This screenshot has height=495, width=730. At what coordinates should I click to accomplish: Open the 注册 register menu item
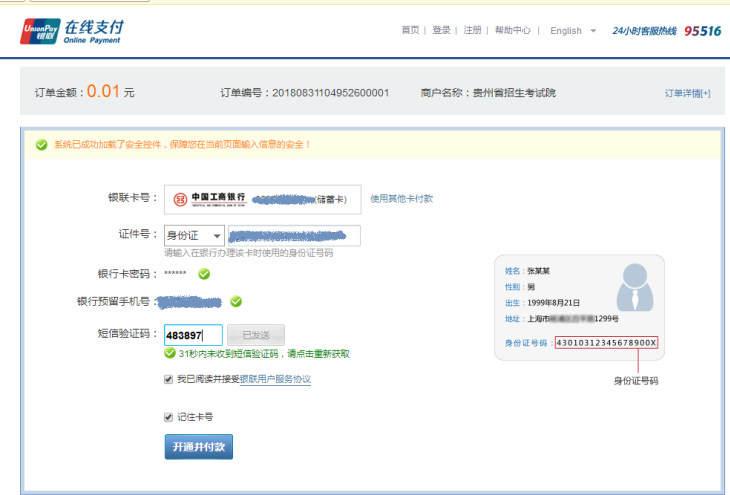pos(472,31)
